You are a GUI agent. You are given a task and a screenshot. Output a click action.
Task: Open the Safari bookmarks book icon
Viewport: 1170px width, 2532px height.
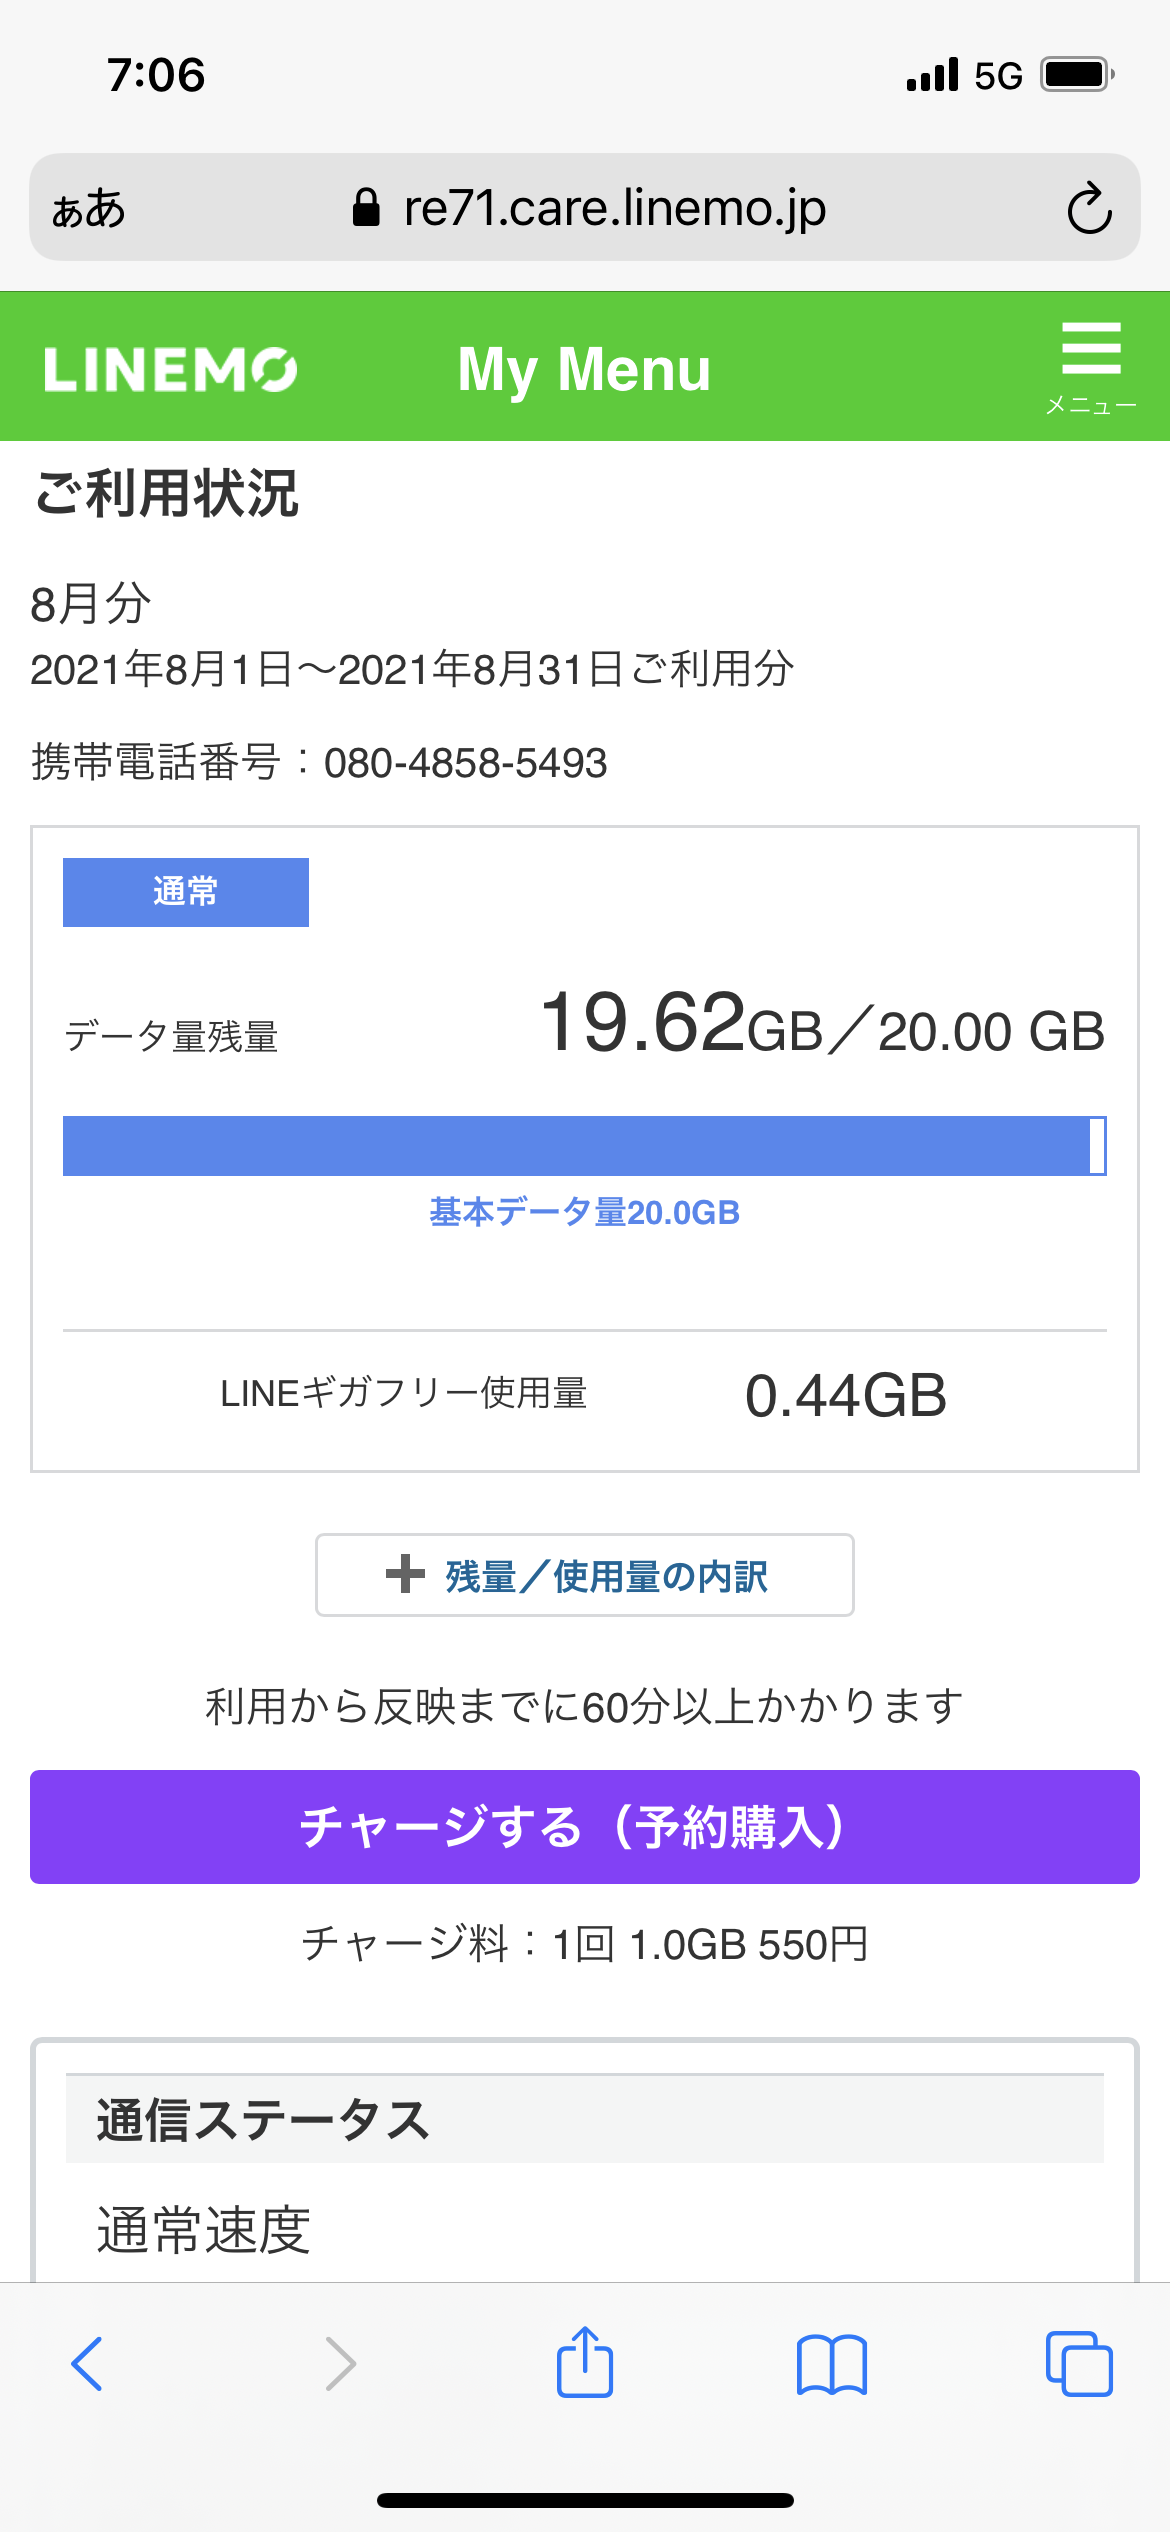pos(832,2364)
